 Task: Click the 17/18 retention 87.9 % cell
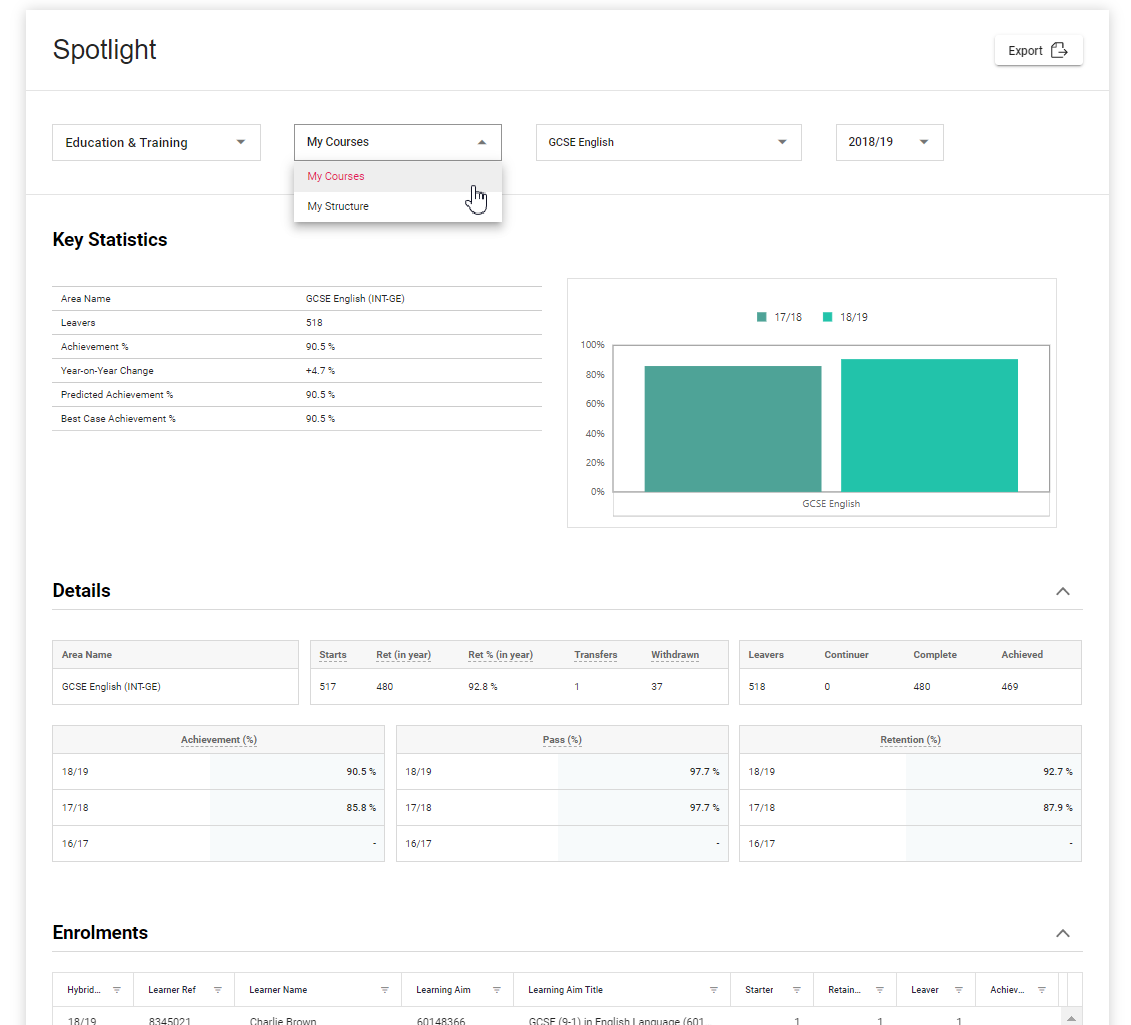click(993, 808)
